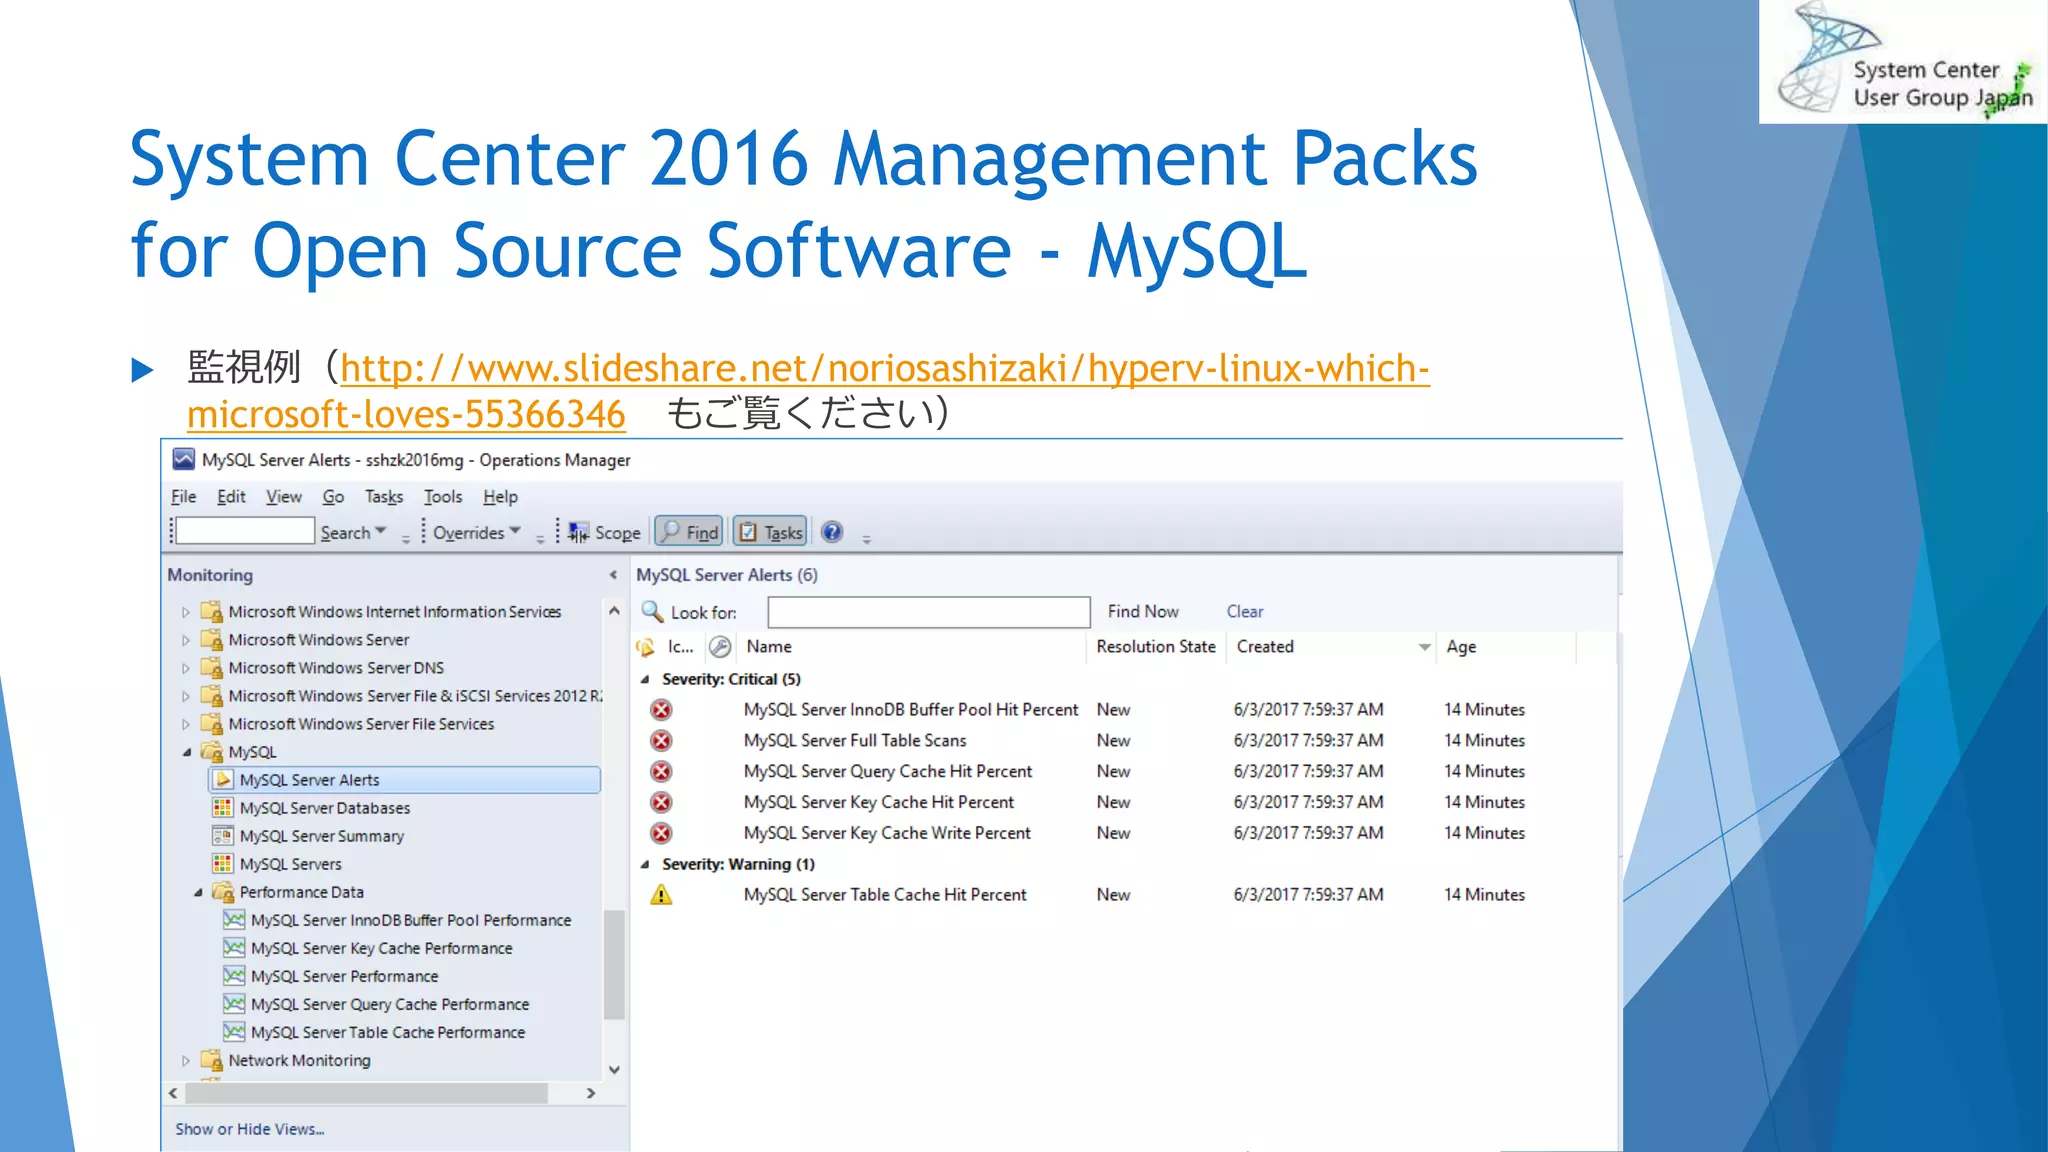Collapse the Monitoring navigation pane
The height and width of the screenshot is (1152, 2048).
(613, 575)
